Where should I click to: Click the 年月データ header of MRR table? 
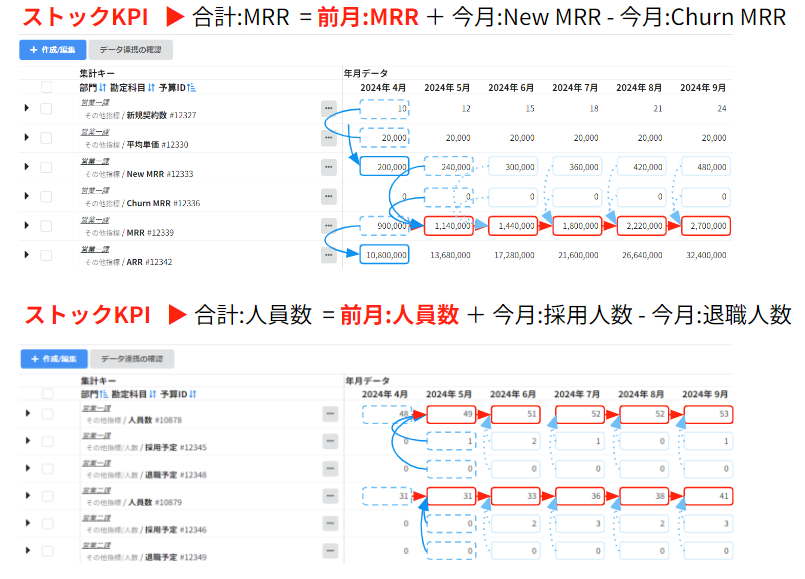(366, 73)
